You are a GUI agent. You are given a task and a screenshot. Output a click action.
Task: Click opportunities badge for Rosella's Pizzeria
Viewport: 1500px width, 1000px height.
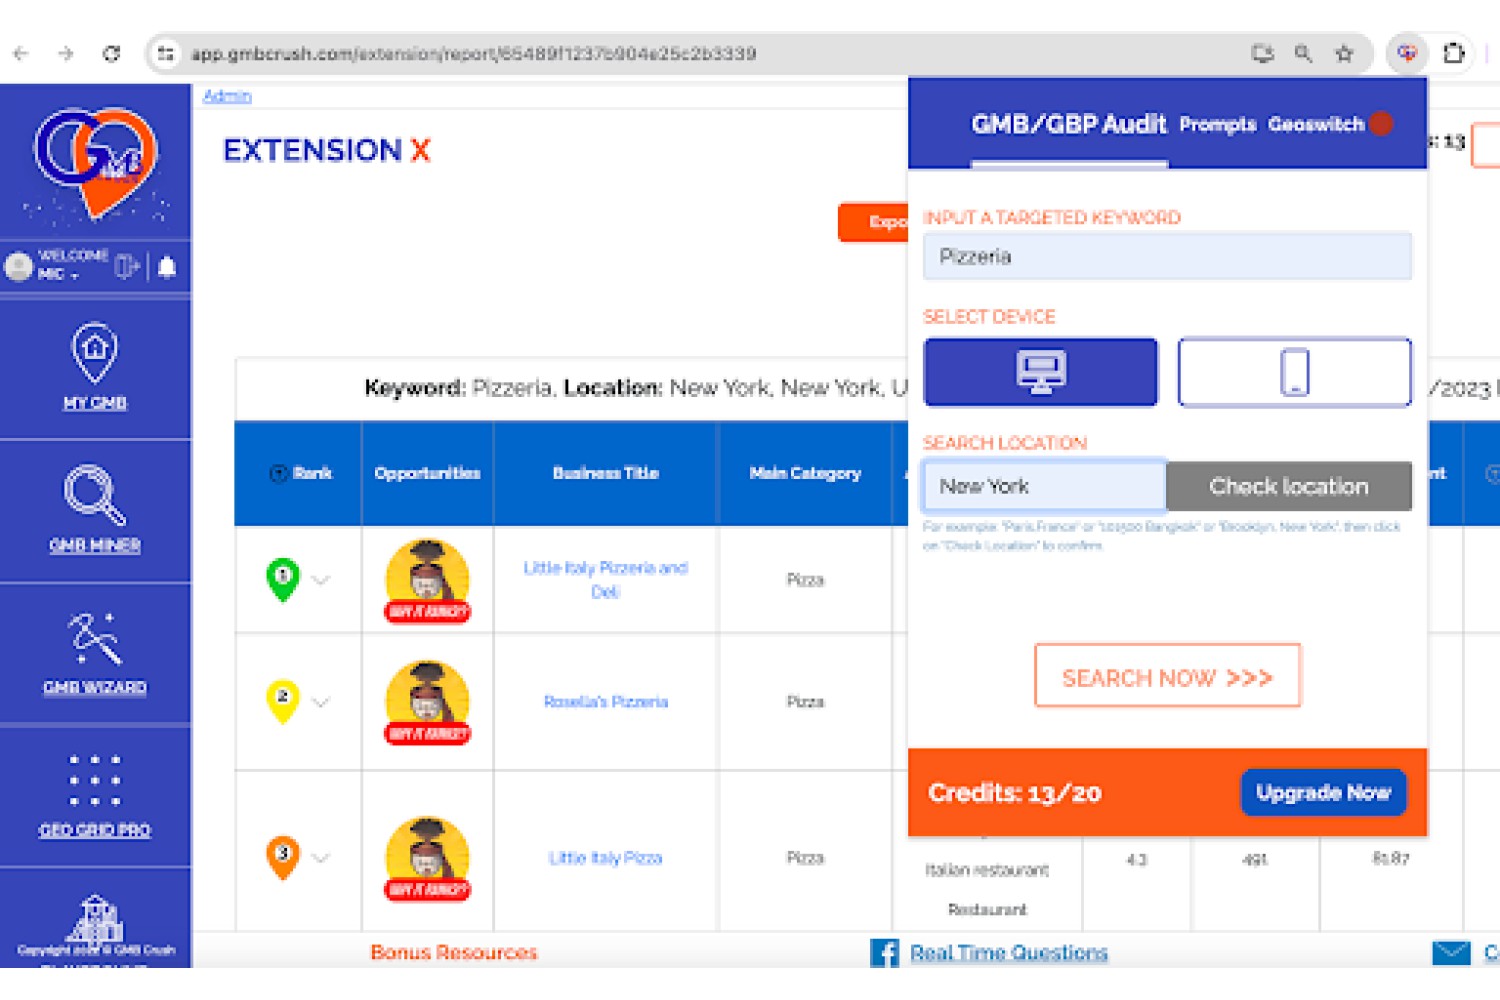[x=428, y=702]
